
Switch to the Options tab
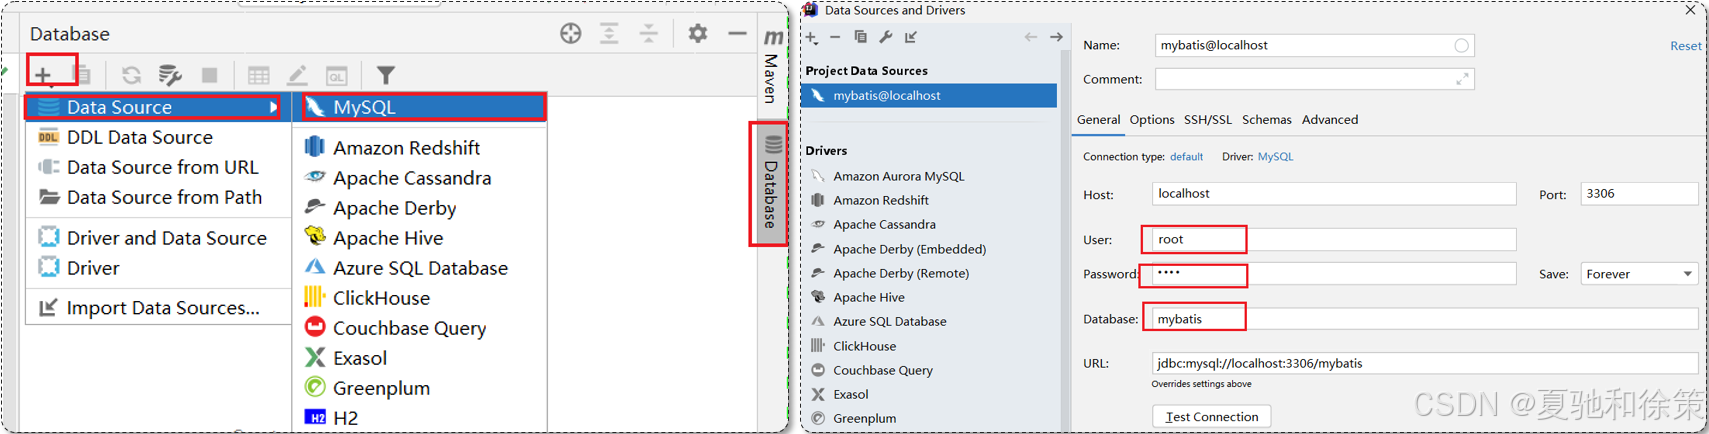[1152, 120]
